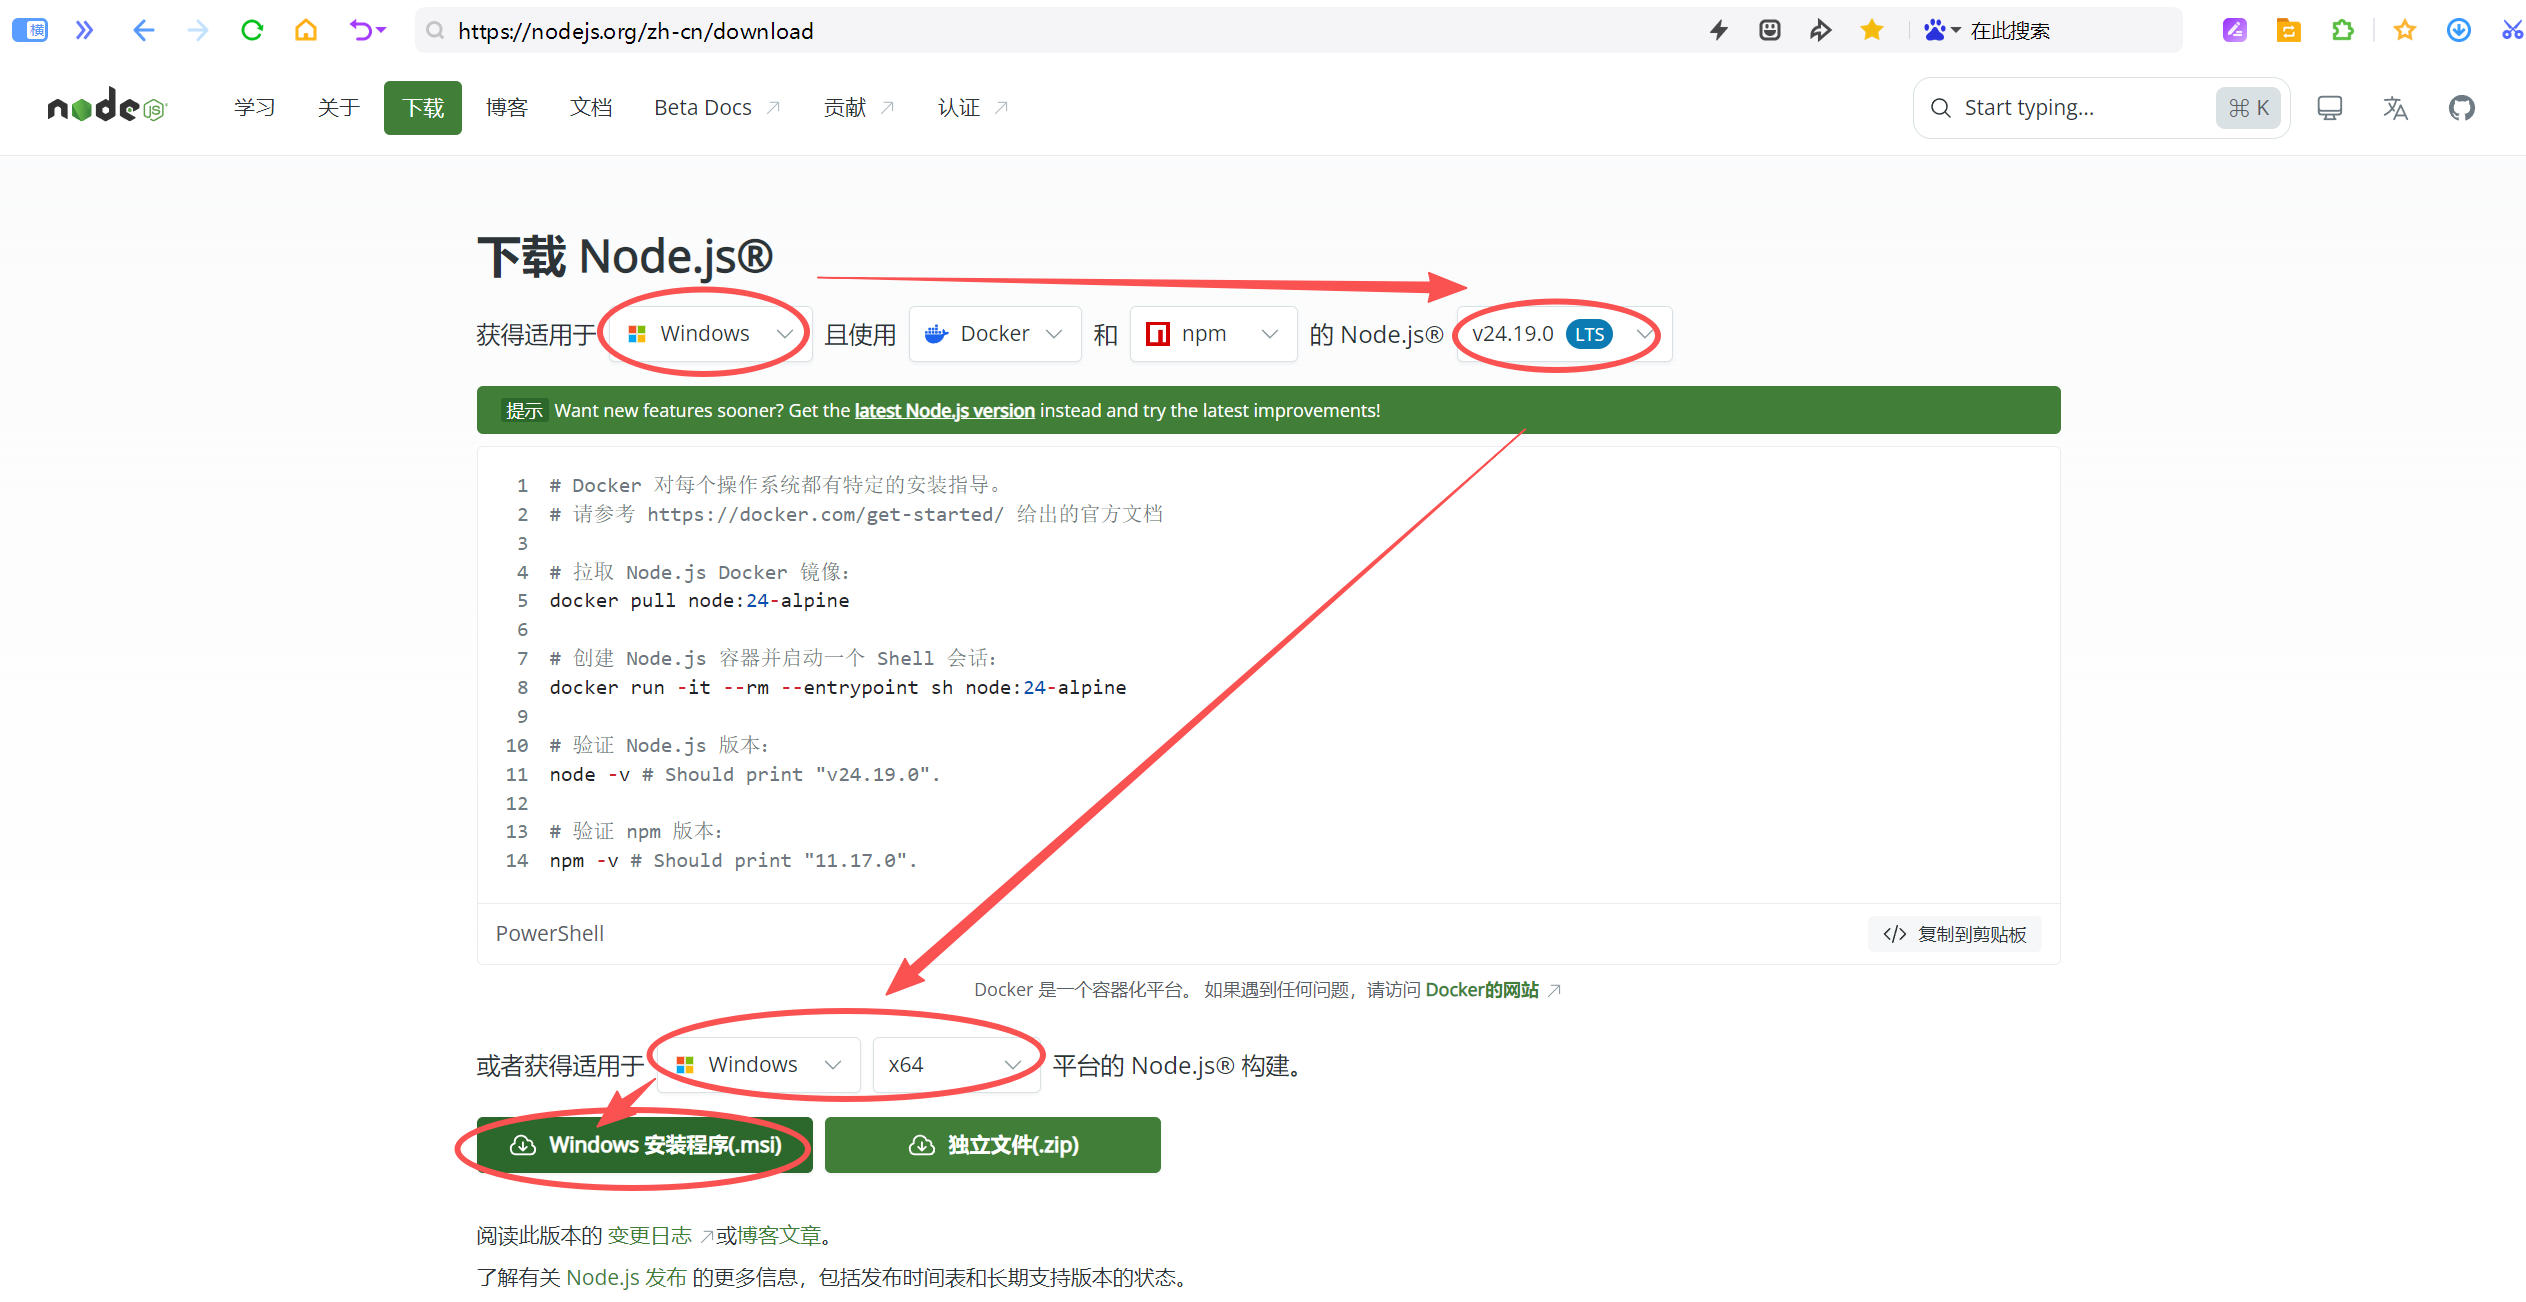Image resolution: width=2526 pixels, height=1302 pixels.
Task: Open the browser home page icon
Action: coord(306,30)
